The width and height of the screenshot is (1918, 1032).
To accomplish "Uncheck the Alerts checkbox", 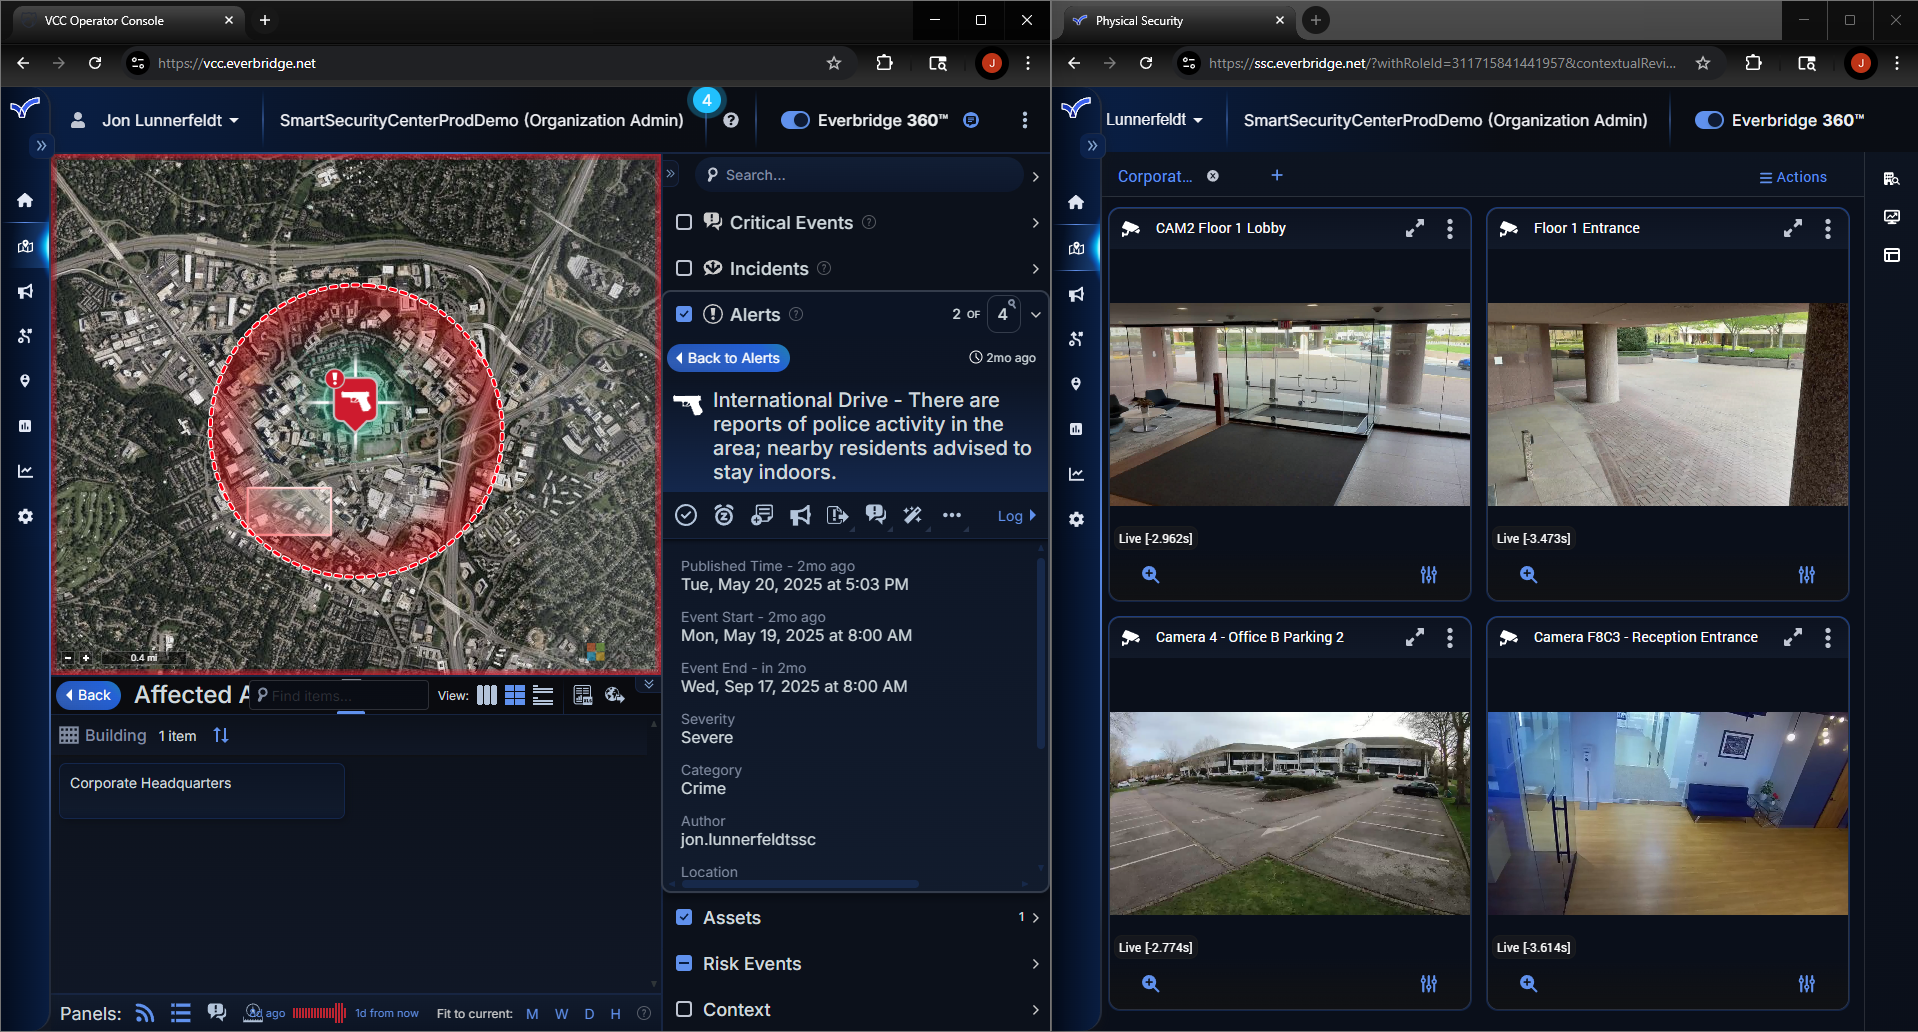I will pyautogui.click(x=684, y=314).
